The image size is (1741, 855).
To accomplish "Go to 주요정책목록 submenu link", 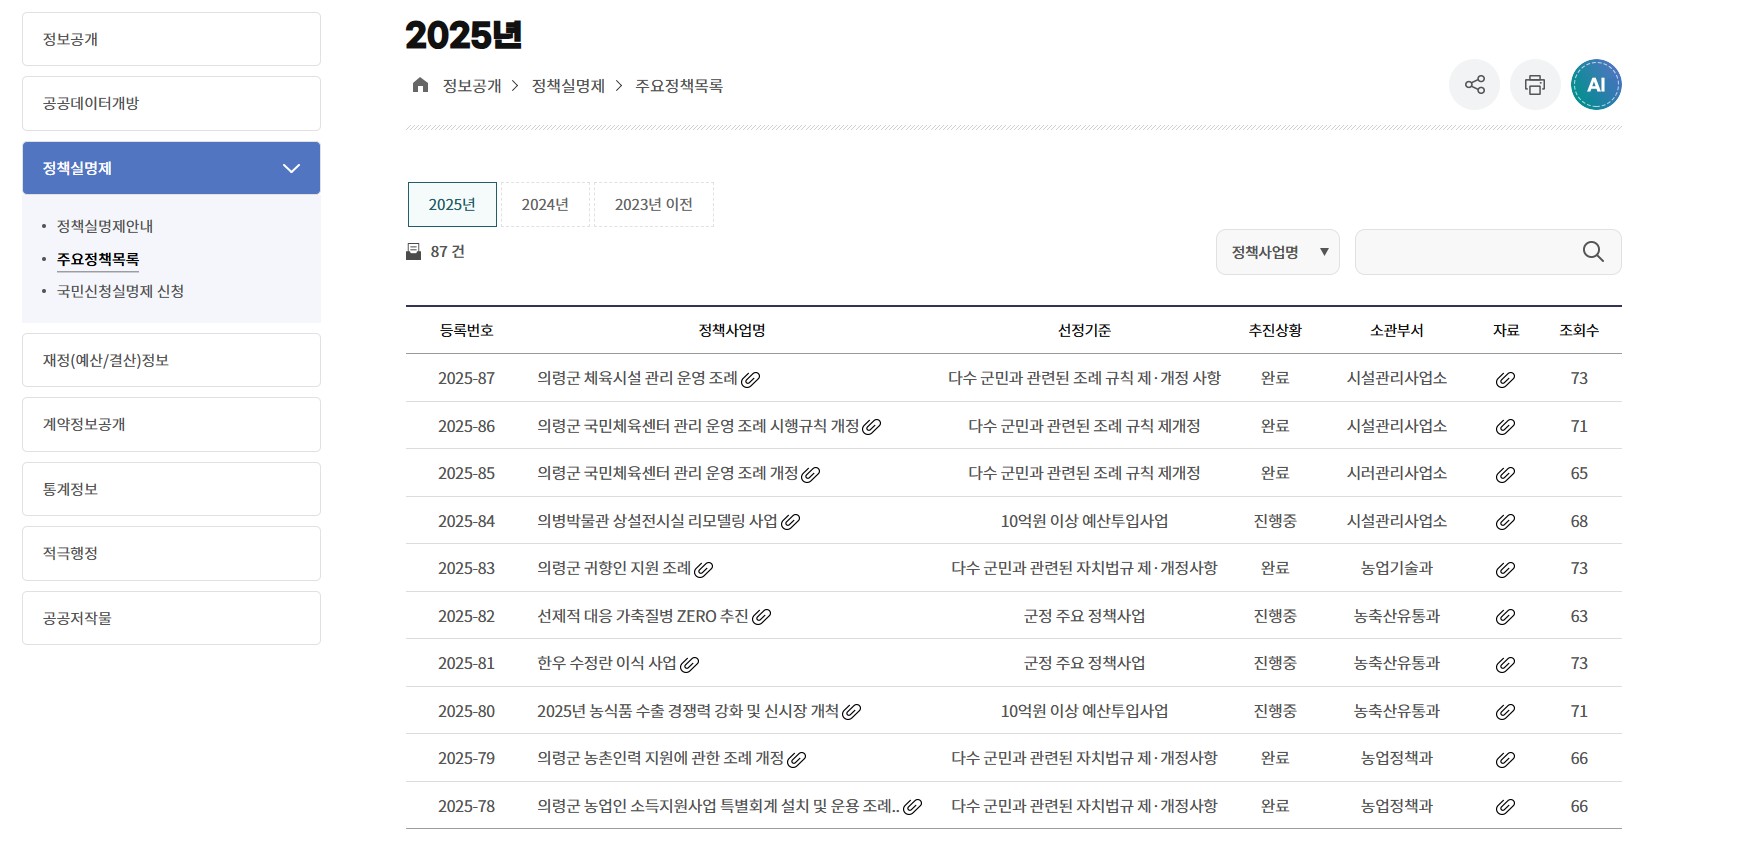I will pos(98,259).
